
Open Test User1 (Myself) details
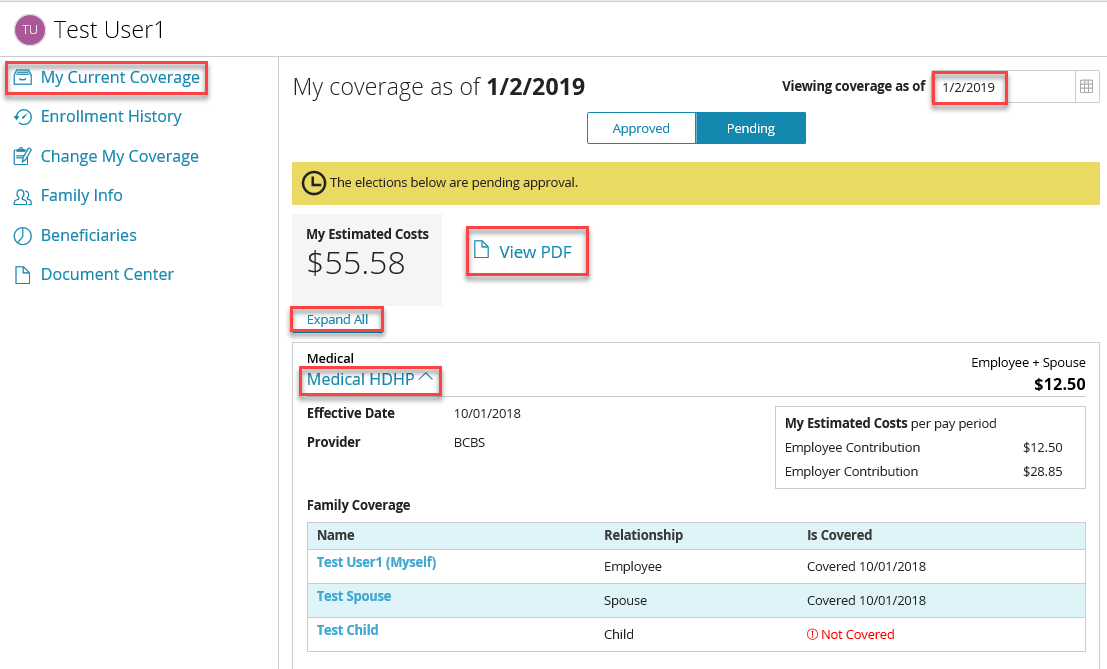tap(376, 562)
